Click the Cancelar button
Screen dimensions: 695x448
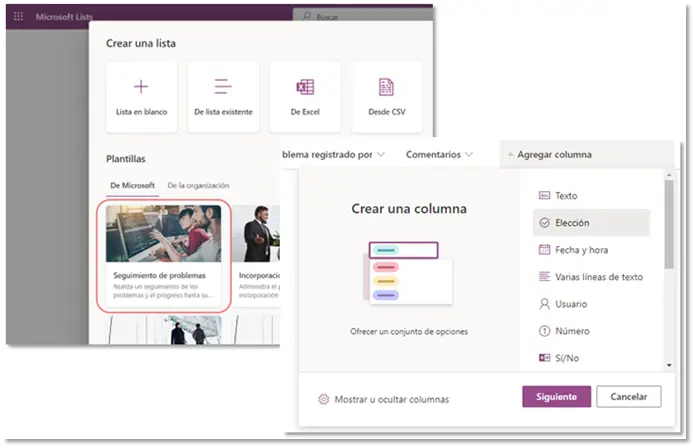(629, 397)
